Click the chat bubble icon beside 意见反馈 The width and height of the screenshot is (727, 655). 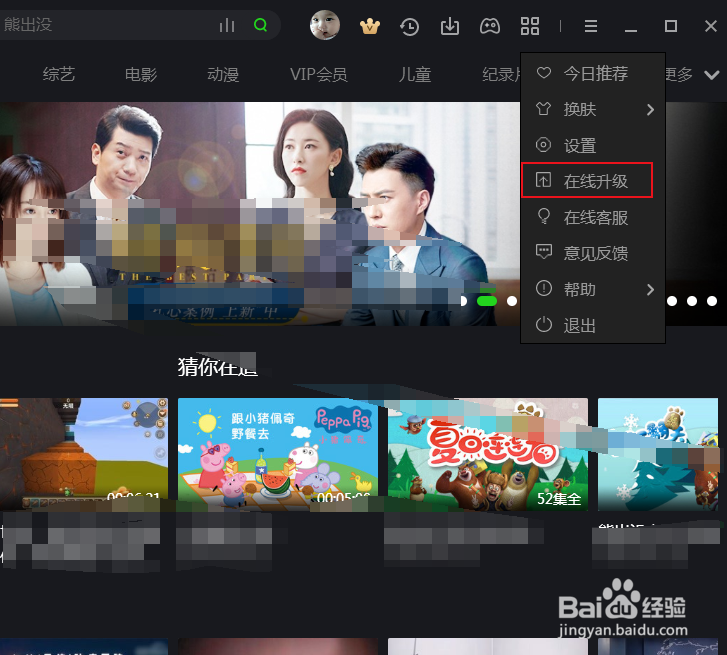[x=543, y=252]
